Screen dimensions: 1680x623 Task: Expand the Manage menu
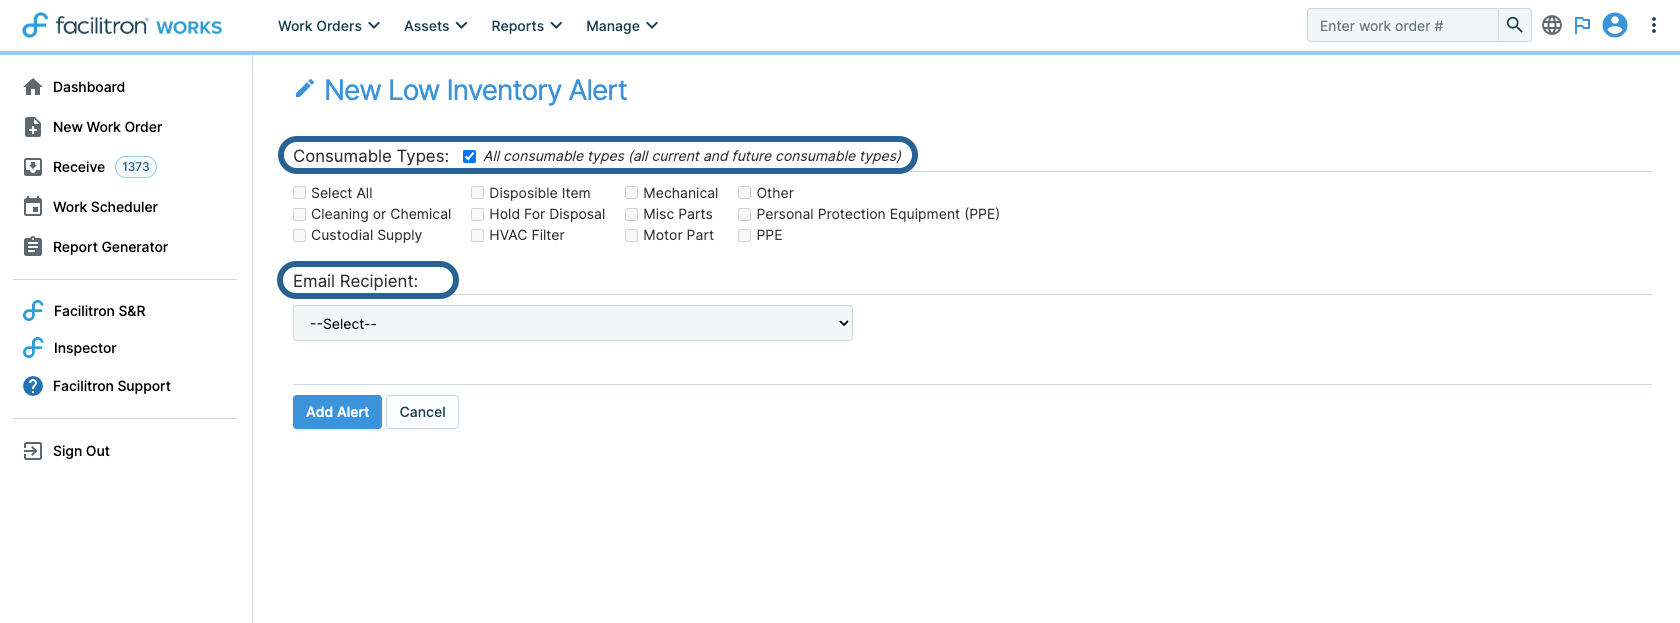click(x=622, y=26)
